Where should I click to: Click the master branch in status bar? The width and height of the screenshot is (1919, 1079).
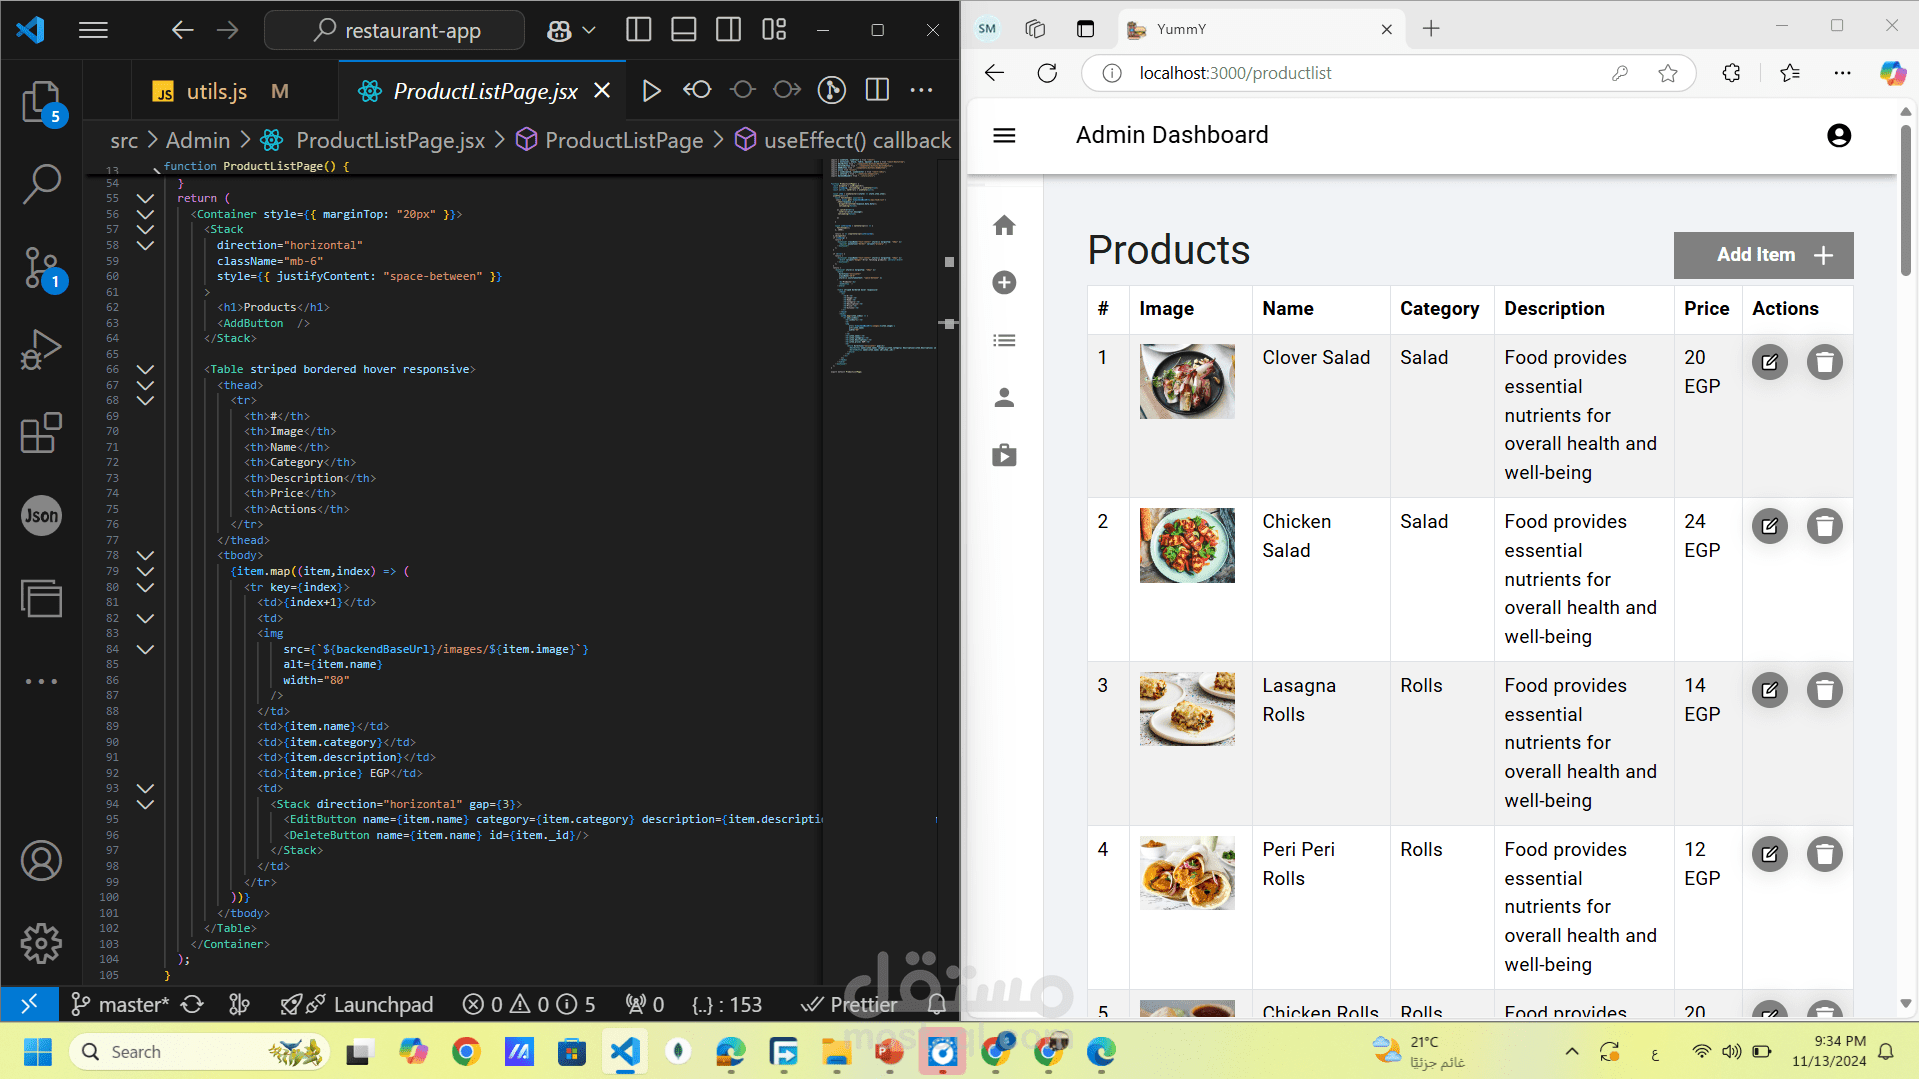[x=120, y=1005]
